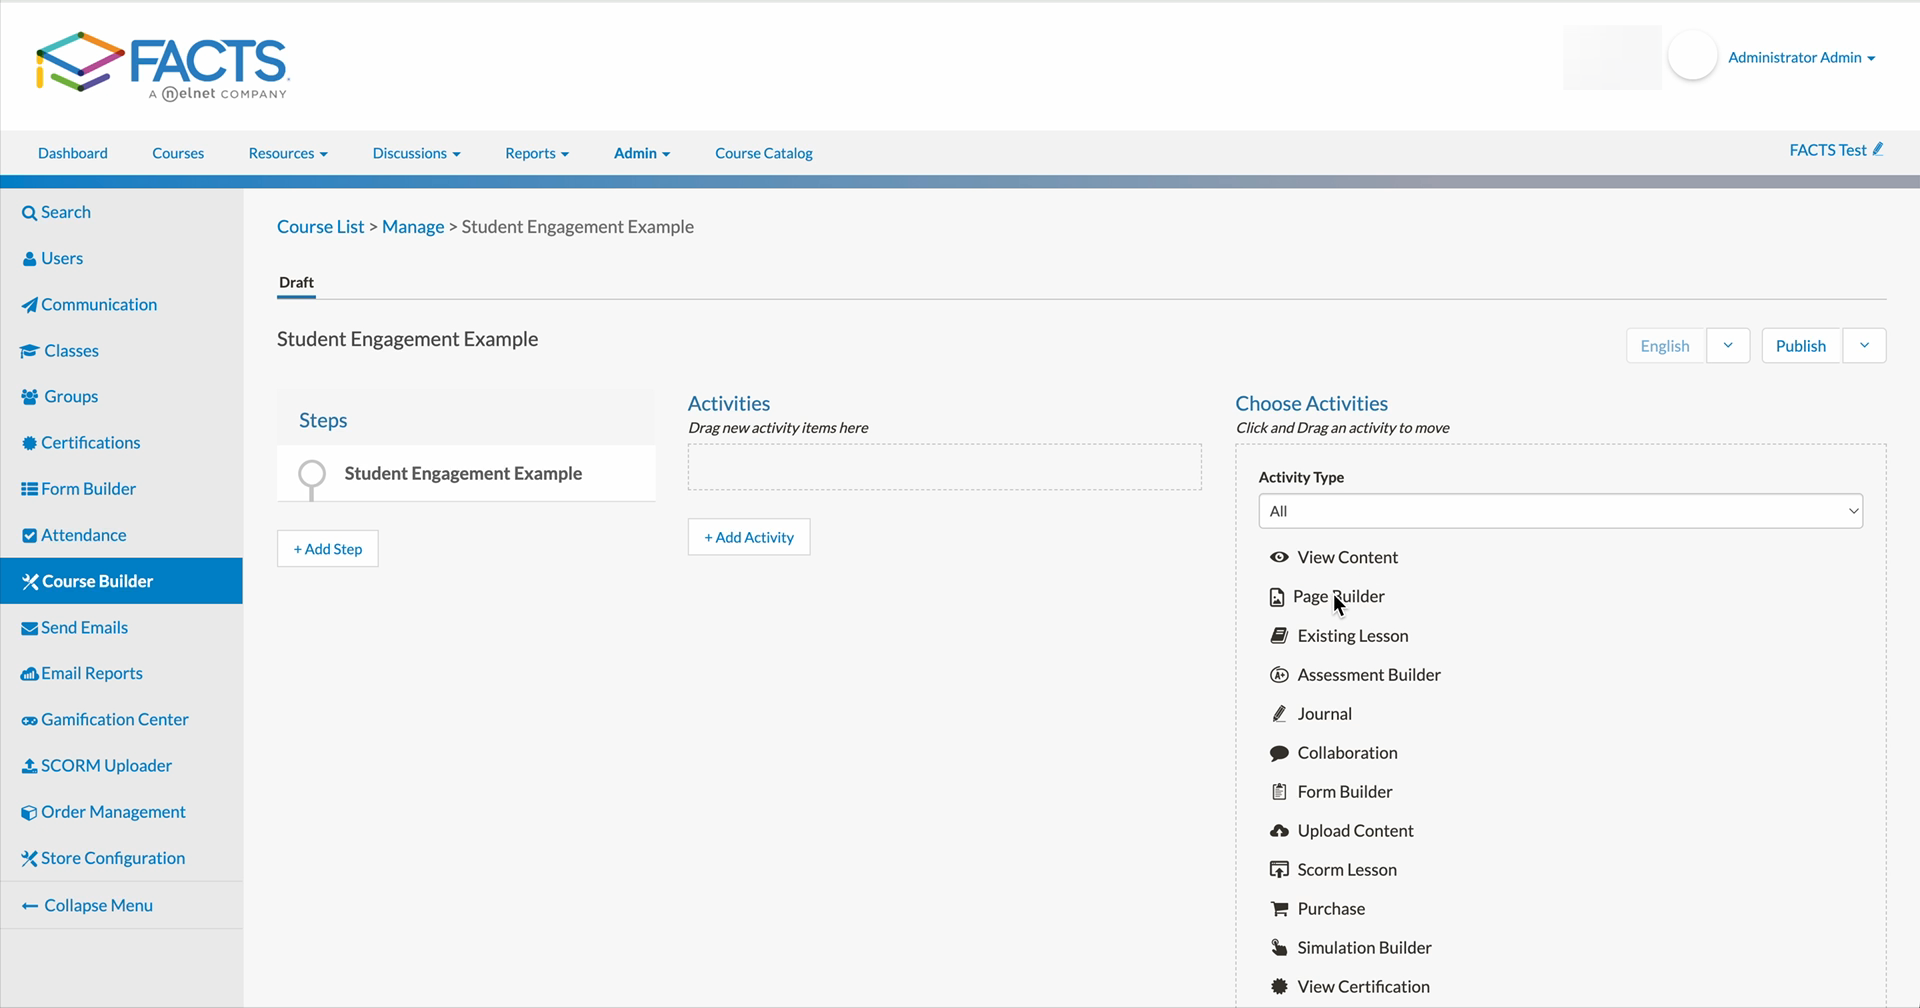The width and height of the screenshot is (1920, 1008).
Task: Click the Add Step button
Action: coord(327,548)
